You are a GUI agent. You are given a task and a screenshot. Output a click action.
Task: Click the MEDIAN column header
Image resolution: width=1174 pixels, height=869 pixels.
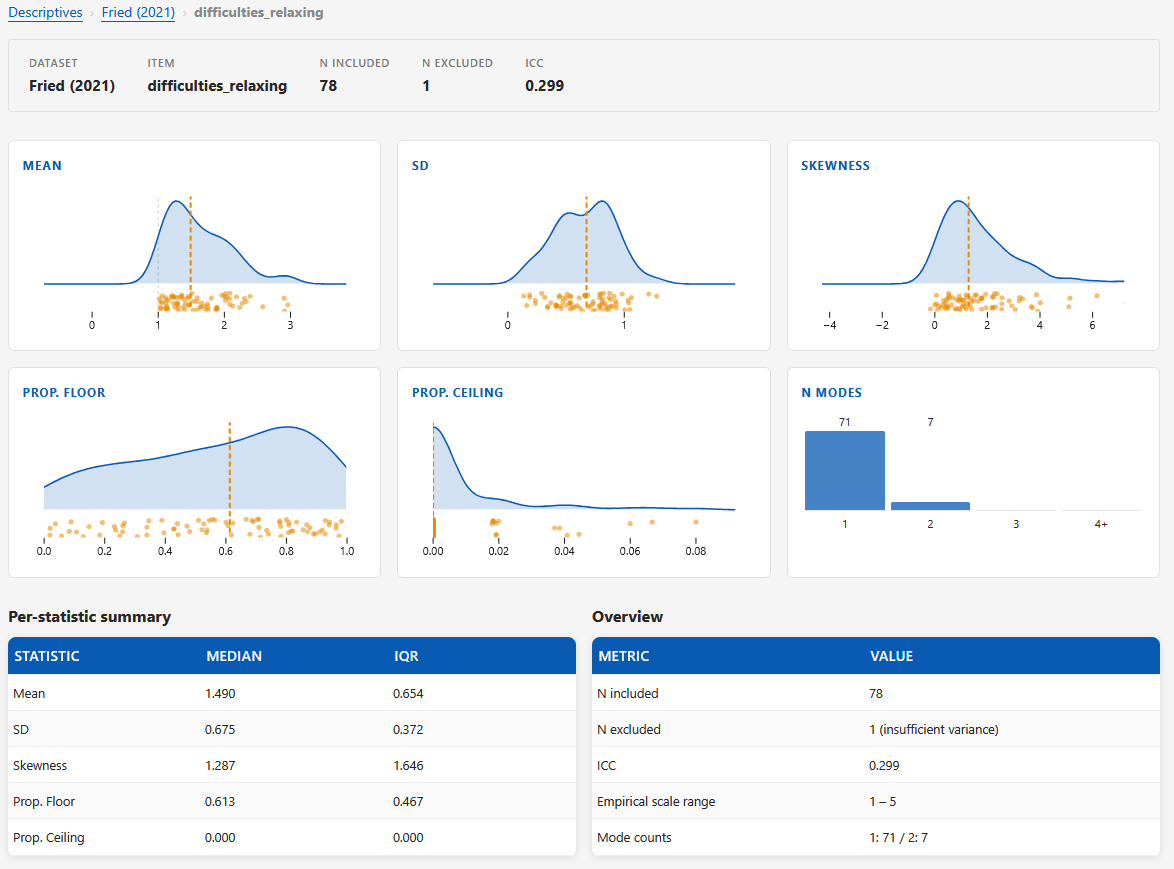[234, 656]
